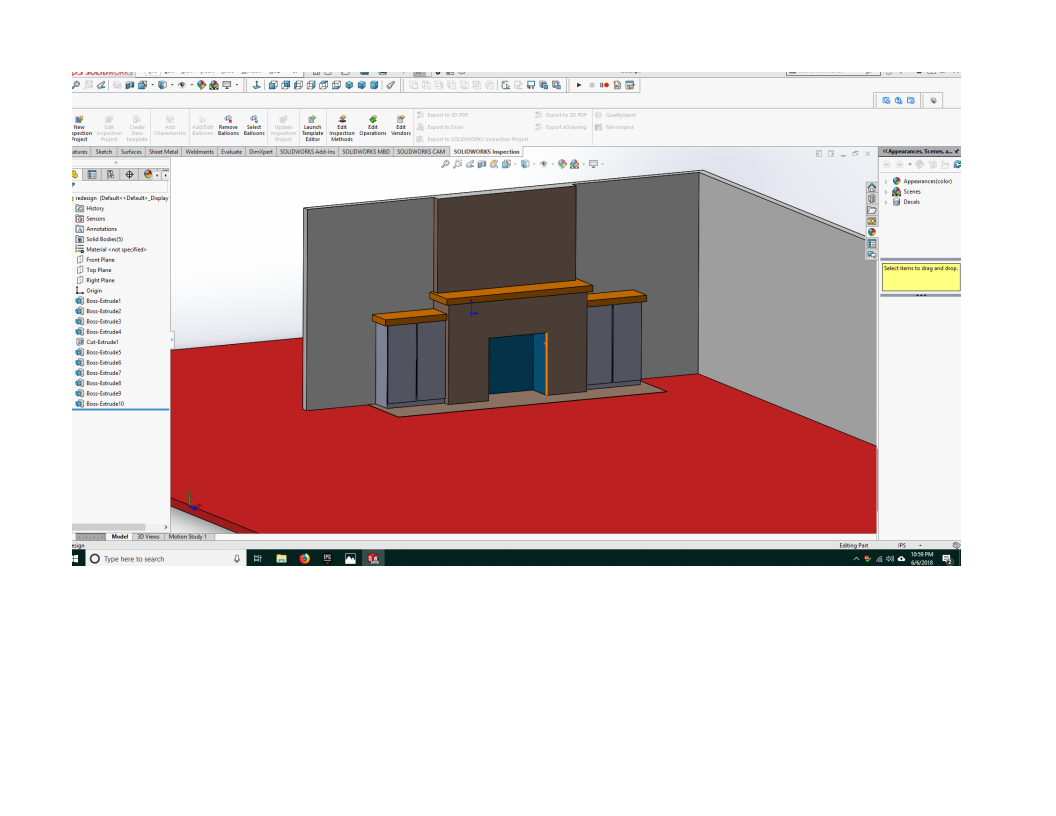The height and width of the screenshot is (816, 1056).
Task: Click the Record/Pause Macro button
Action: point(604,85)
